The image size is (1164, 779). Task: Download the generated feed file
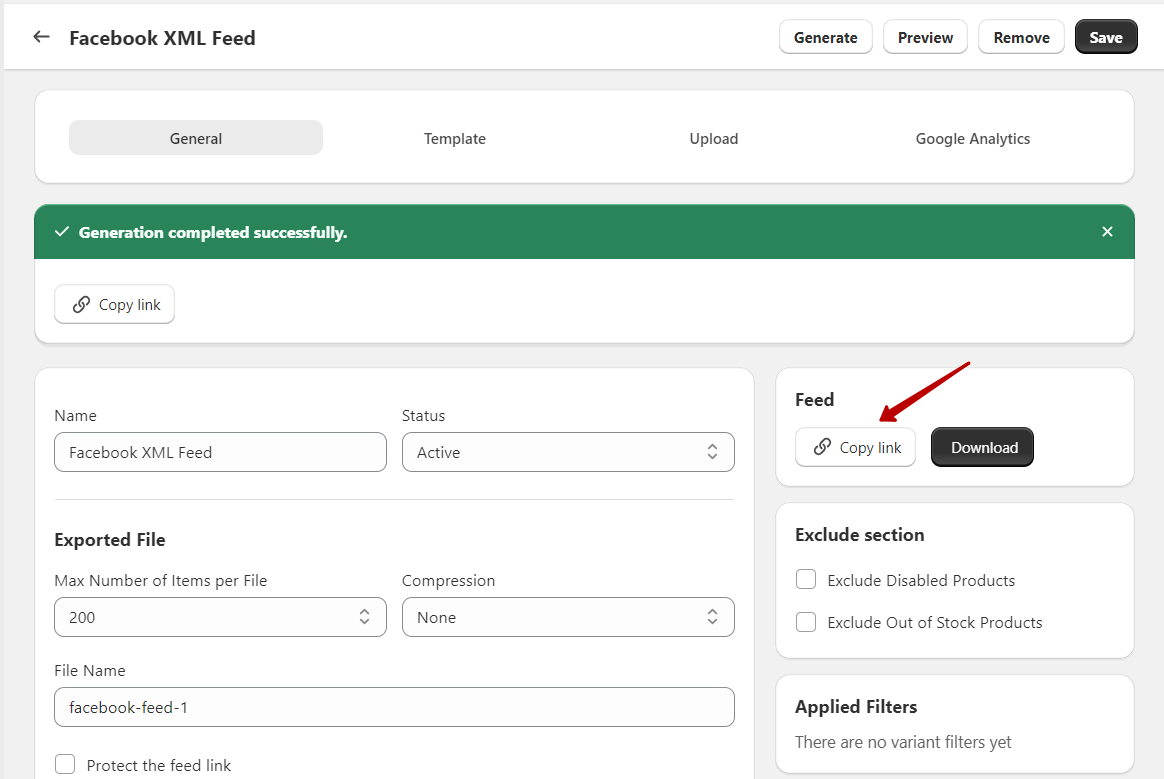tap(982, 447)
